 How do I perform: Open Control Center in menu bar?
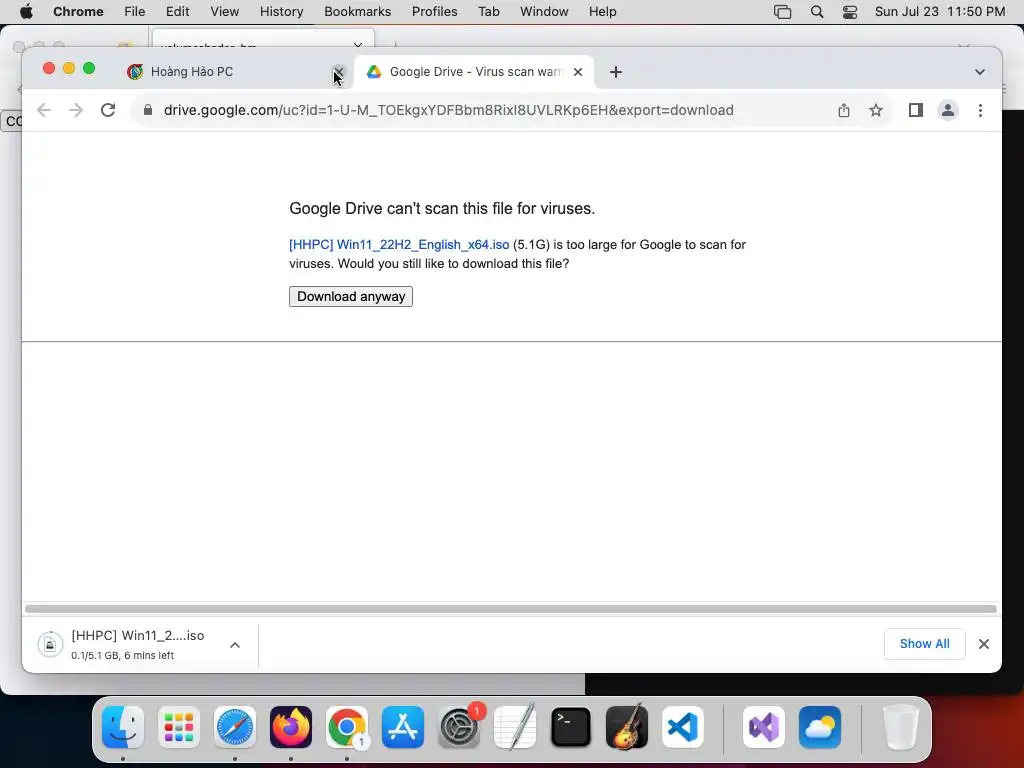click(x=850, y=12)
